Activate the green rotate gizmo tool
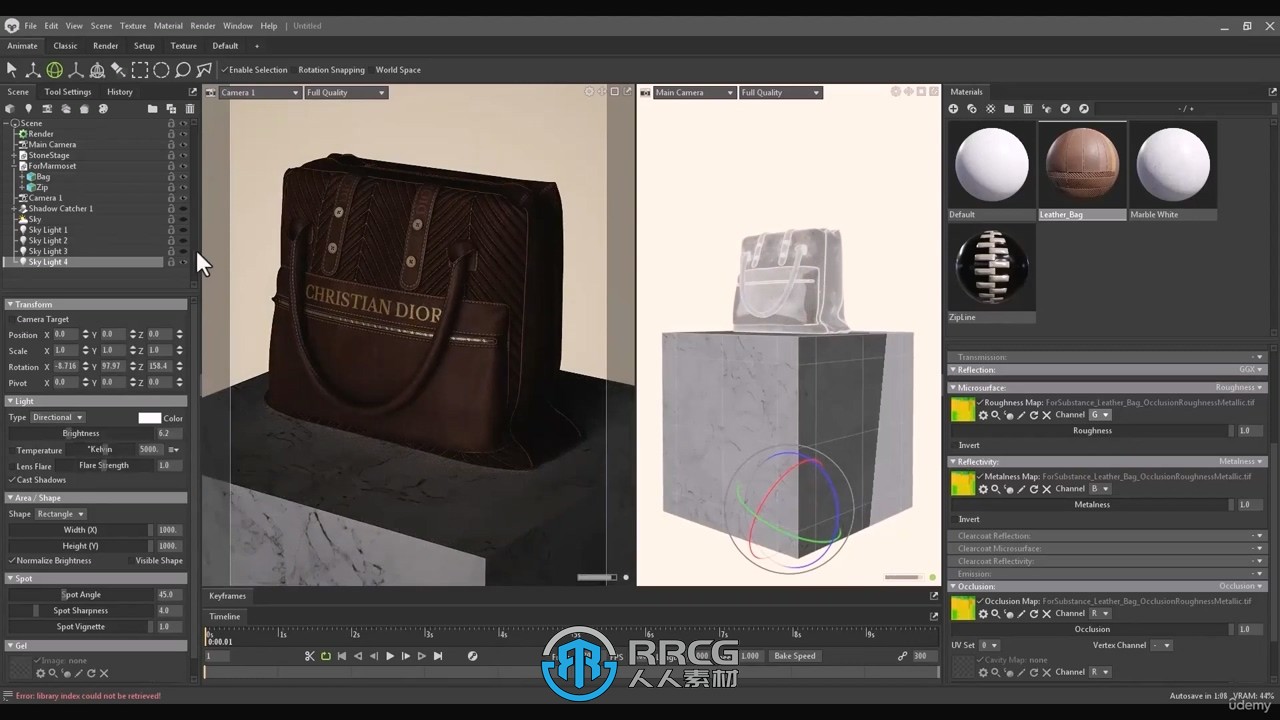 click(x=54, y=70)
